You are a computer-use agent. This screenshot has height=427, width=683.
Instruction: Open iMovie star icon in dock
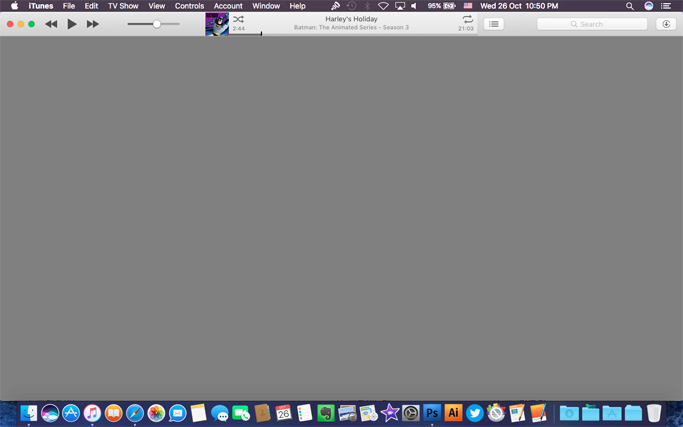(389, 413)
